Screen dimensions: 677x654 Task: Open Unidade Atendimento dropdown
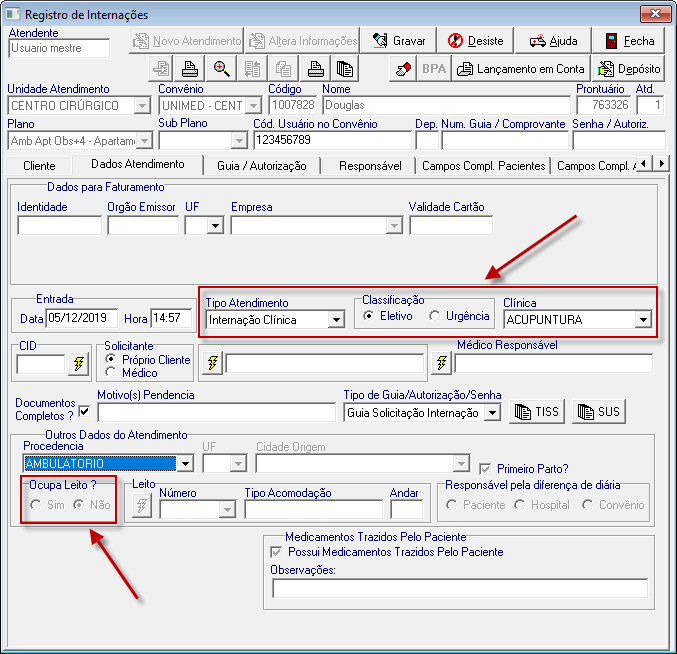pos(142,105)
